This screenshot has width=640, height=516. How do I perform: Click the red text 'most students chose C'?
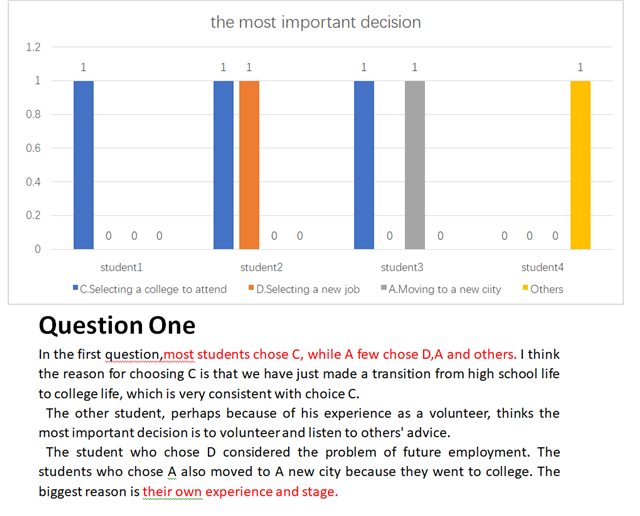click(233, 354)
